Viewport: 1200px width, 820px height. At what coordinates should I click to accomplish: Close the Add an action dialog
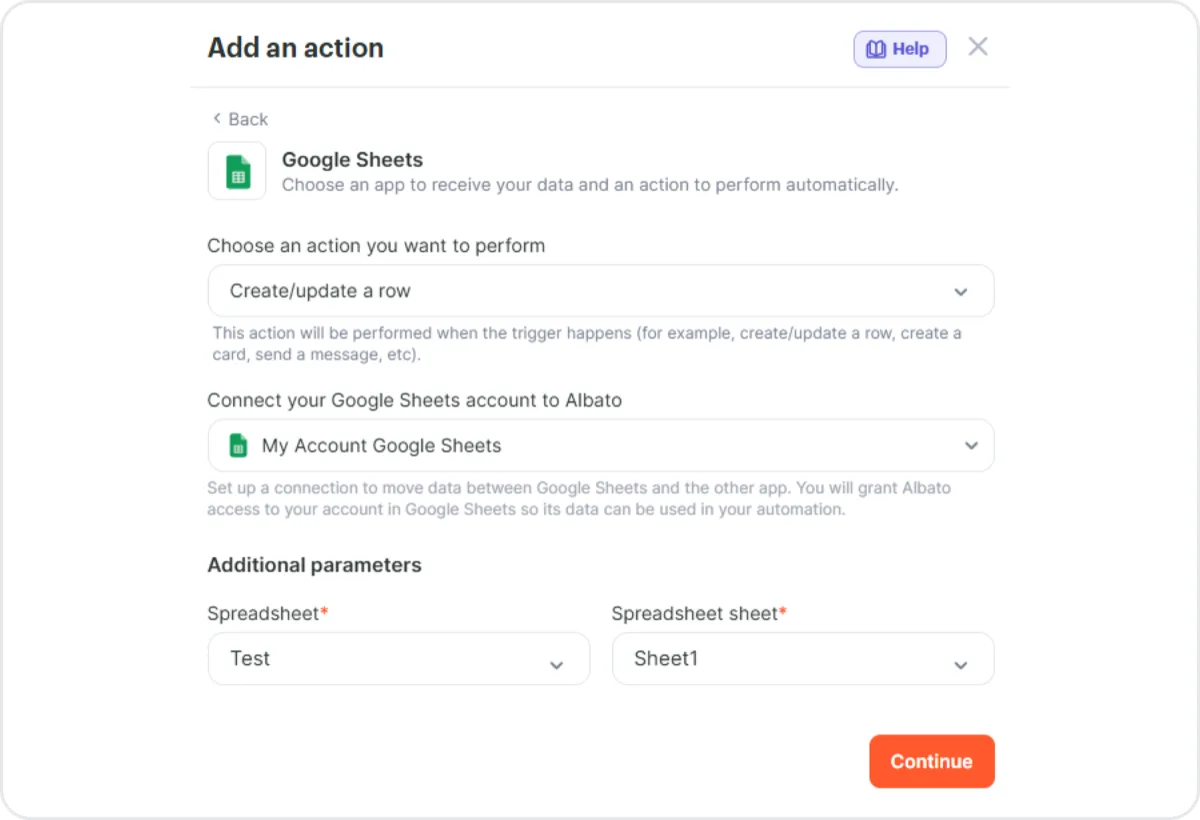(x=978, y=47)
